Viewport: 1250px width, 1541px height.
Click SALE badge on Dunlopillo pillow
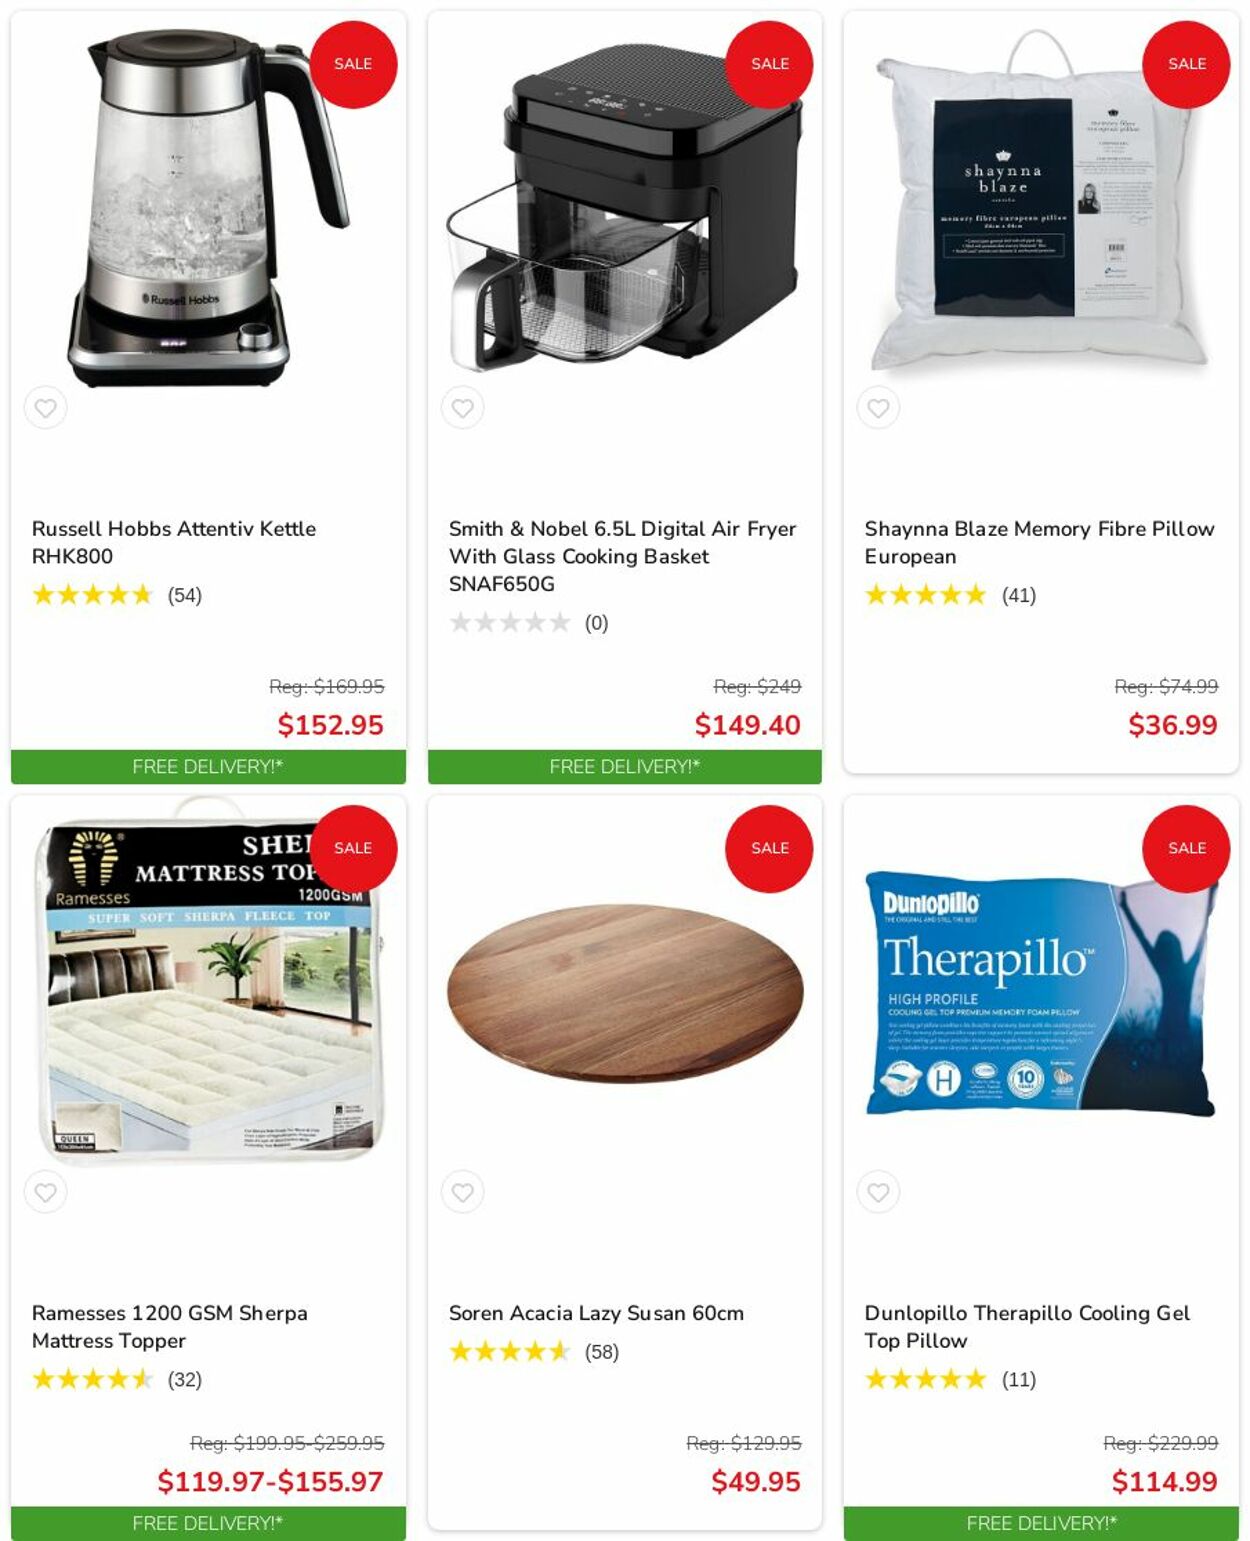(1186, 848)
